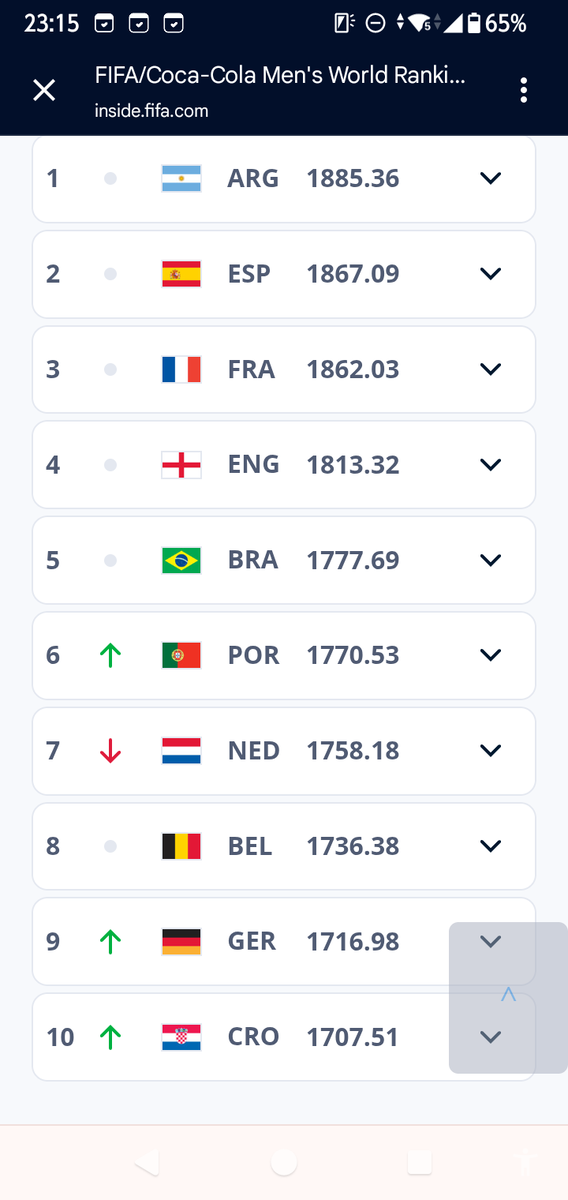
Task: Tap the green up arrow next to POR
Action: [x=111, y=655]
